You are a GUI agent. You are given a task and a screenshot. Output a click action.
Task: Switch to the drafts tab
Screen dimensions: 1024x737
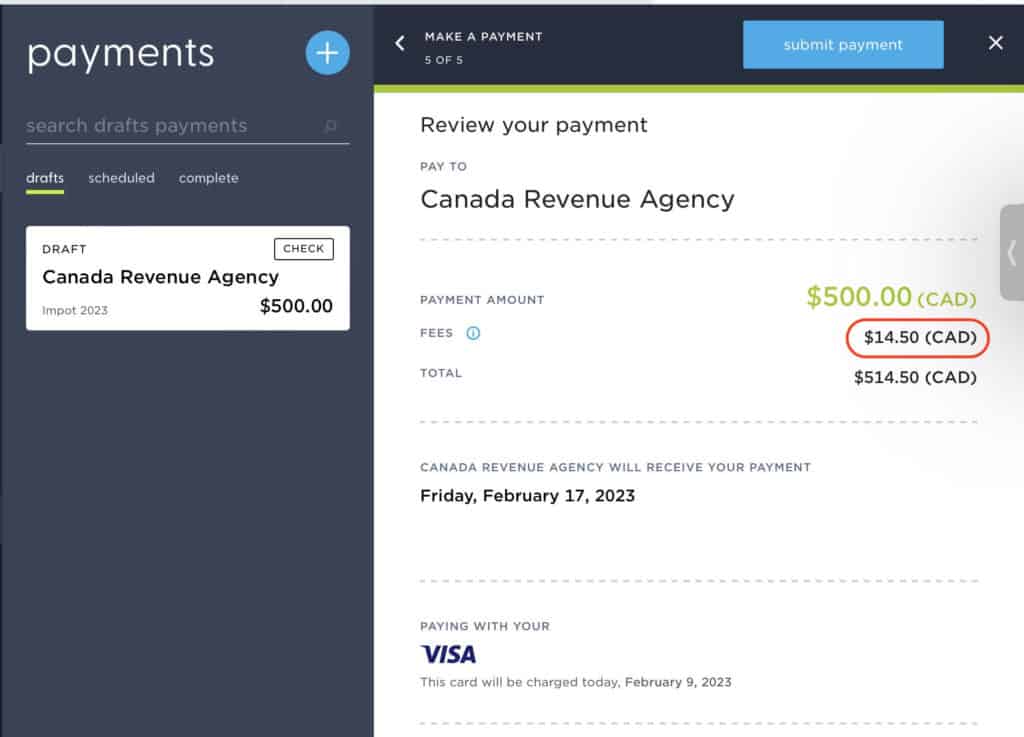coord(45,178)
